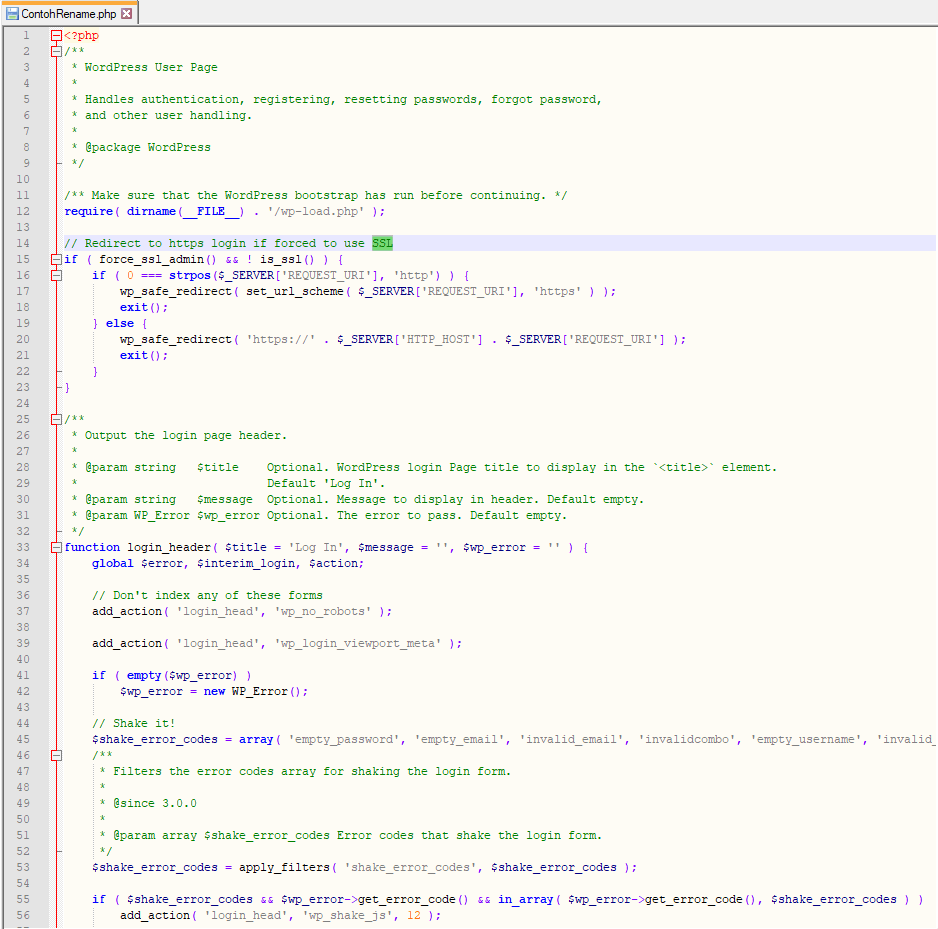This screenshot has width=938, height=929.
Task: Collapse the strpos if block on line 16
Action: click(x=56, y=276)
